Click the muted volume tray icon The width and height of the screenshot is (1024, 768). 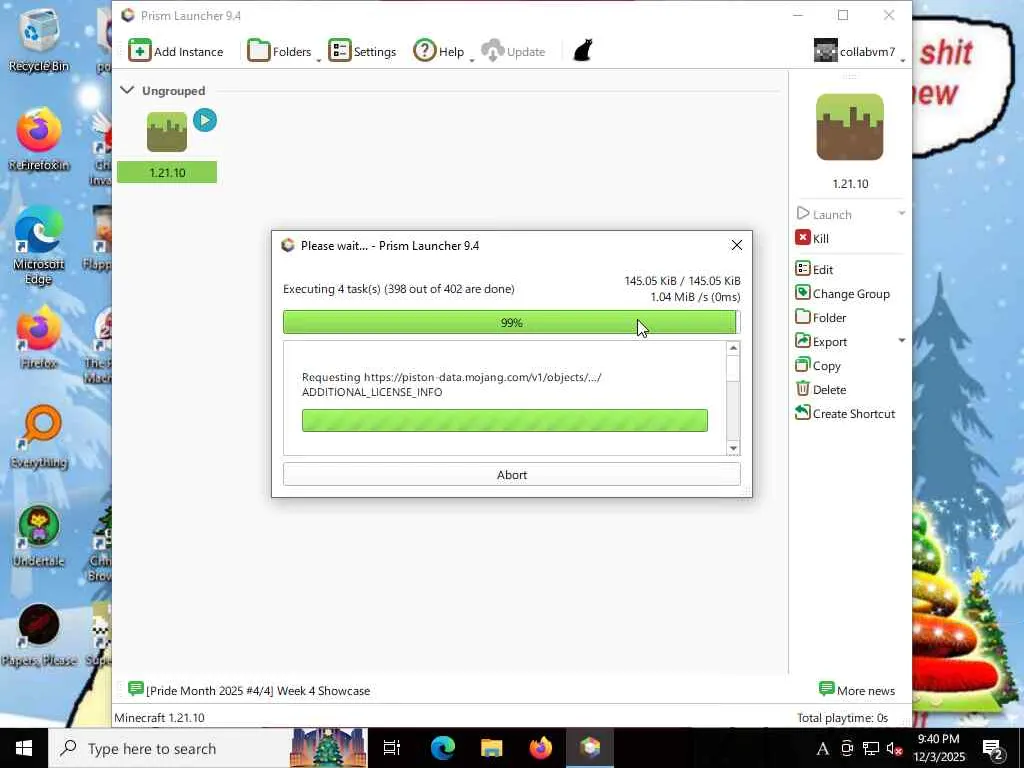894,748
